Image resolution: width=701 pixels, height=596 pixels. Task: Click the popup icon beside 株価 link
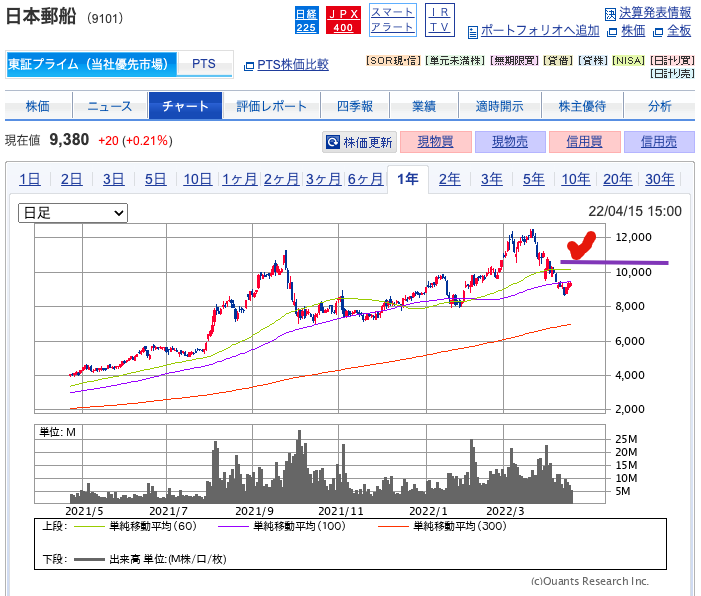click(612, 32)
